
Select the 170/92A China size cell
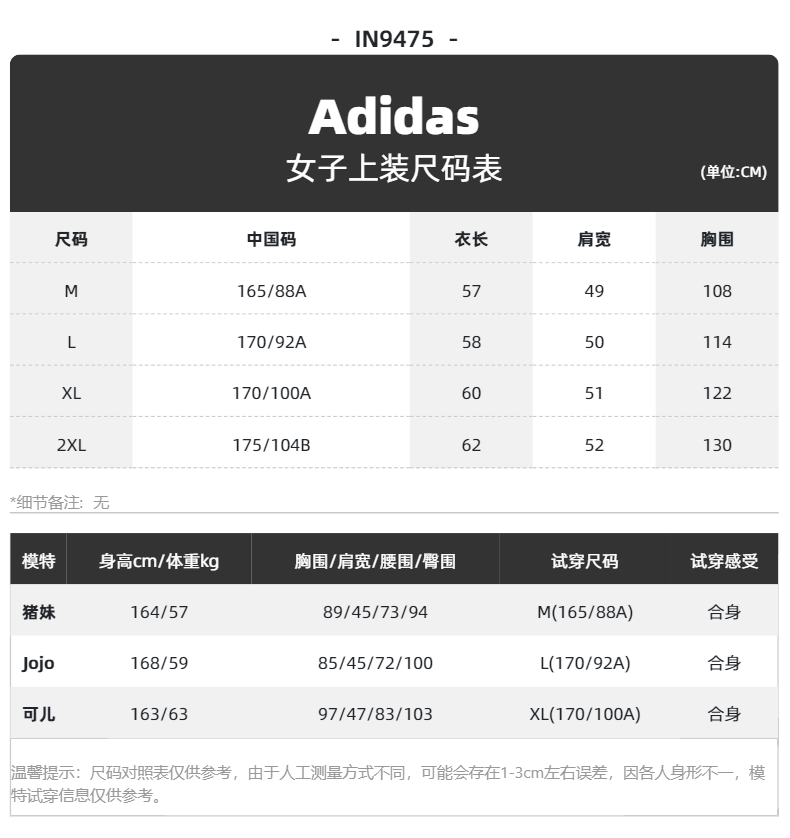272,342
